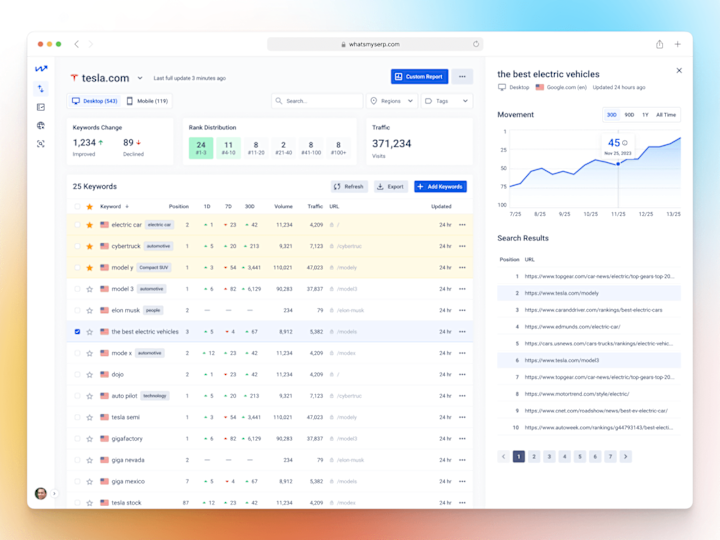
Task: Open tesla.com/modely search result
Action: tap(562, 293)
